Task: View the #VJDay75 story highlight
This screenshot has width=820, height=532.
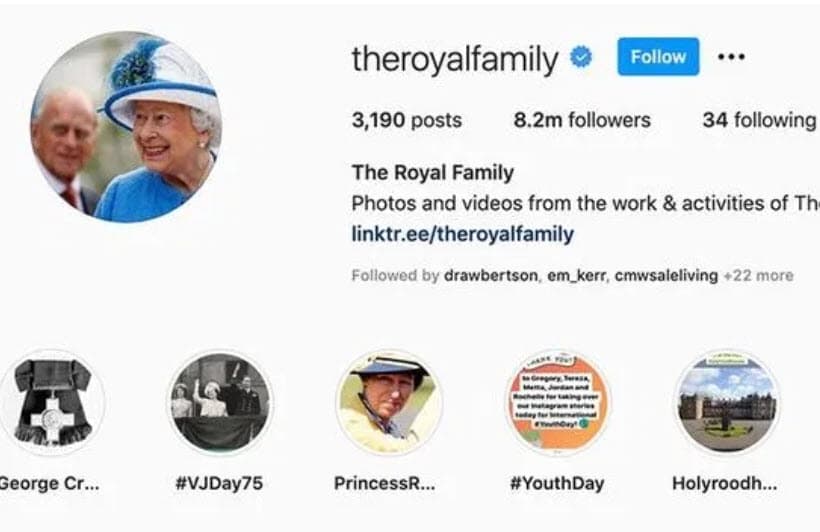Action: [x=219, y=402]
